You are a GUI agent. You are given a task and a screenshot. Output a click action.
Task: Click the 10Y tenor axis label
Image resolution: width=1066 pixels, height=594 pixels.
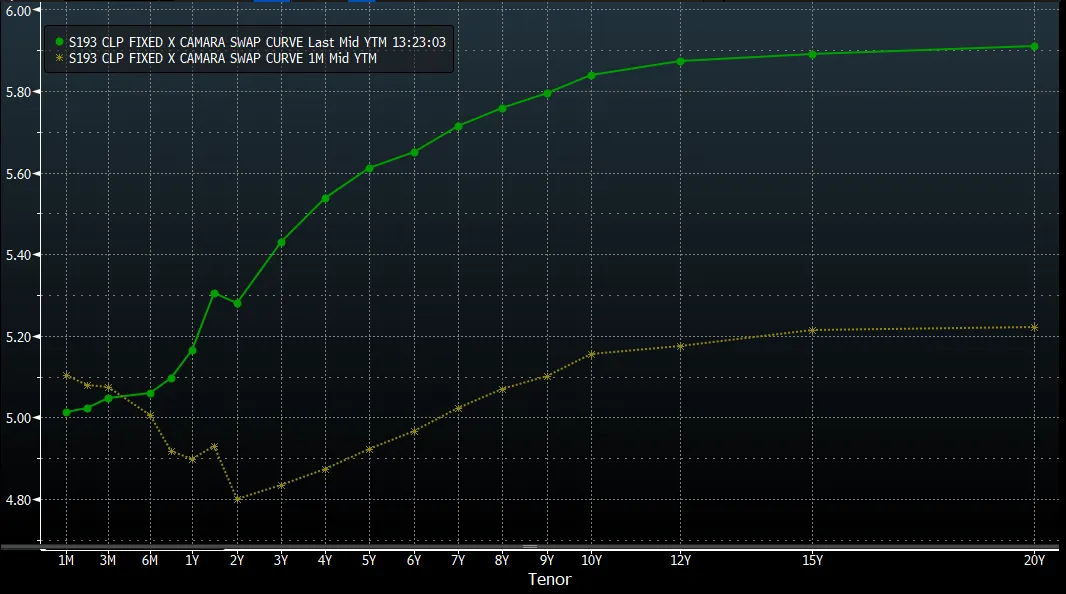(591, 561)
